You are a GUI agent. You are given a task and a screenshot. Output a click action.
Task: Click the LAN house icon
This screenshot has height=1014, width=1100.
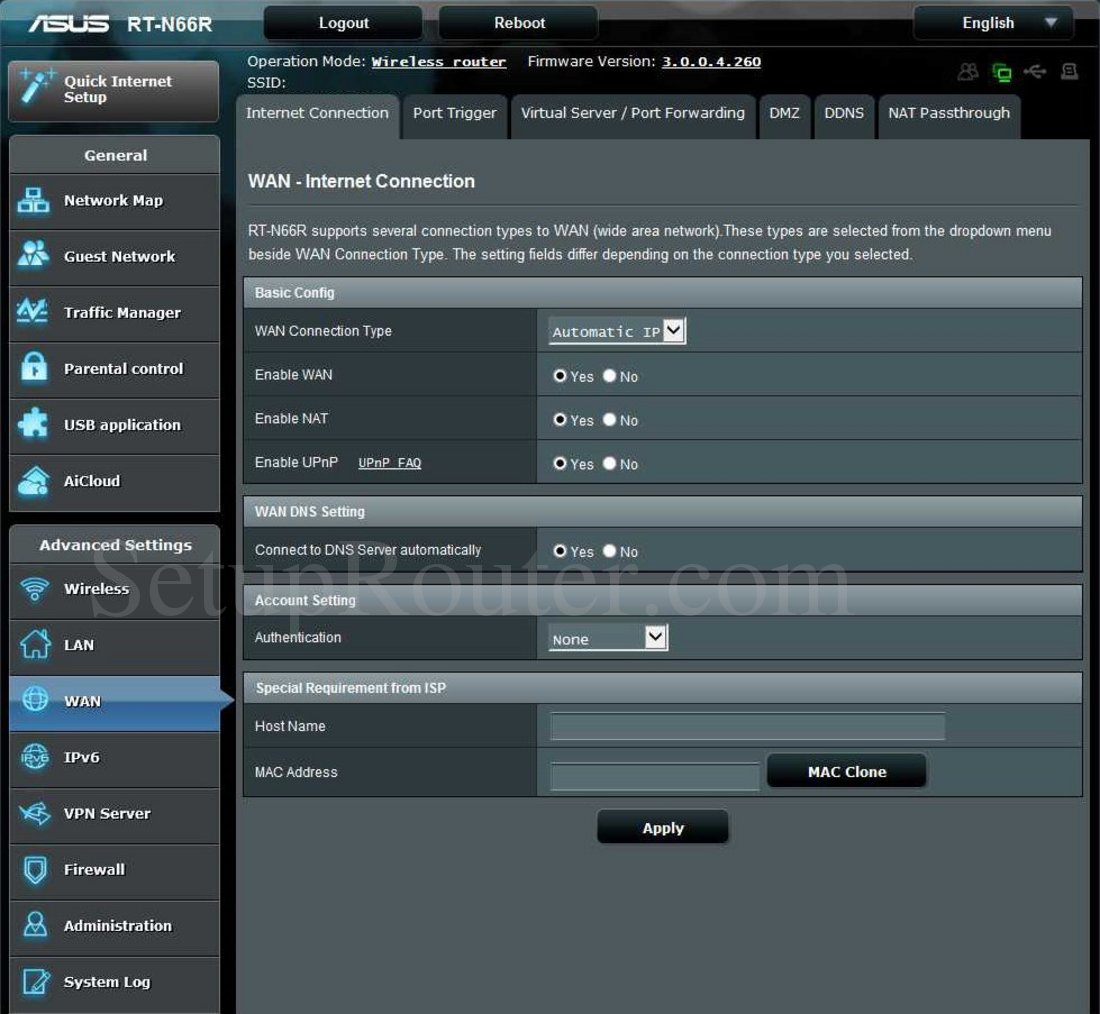pyautogui.click(x=35, y=643)
